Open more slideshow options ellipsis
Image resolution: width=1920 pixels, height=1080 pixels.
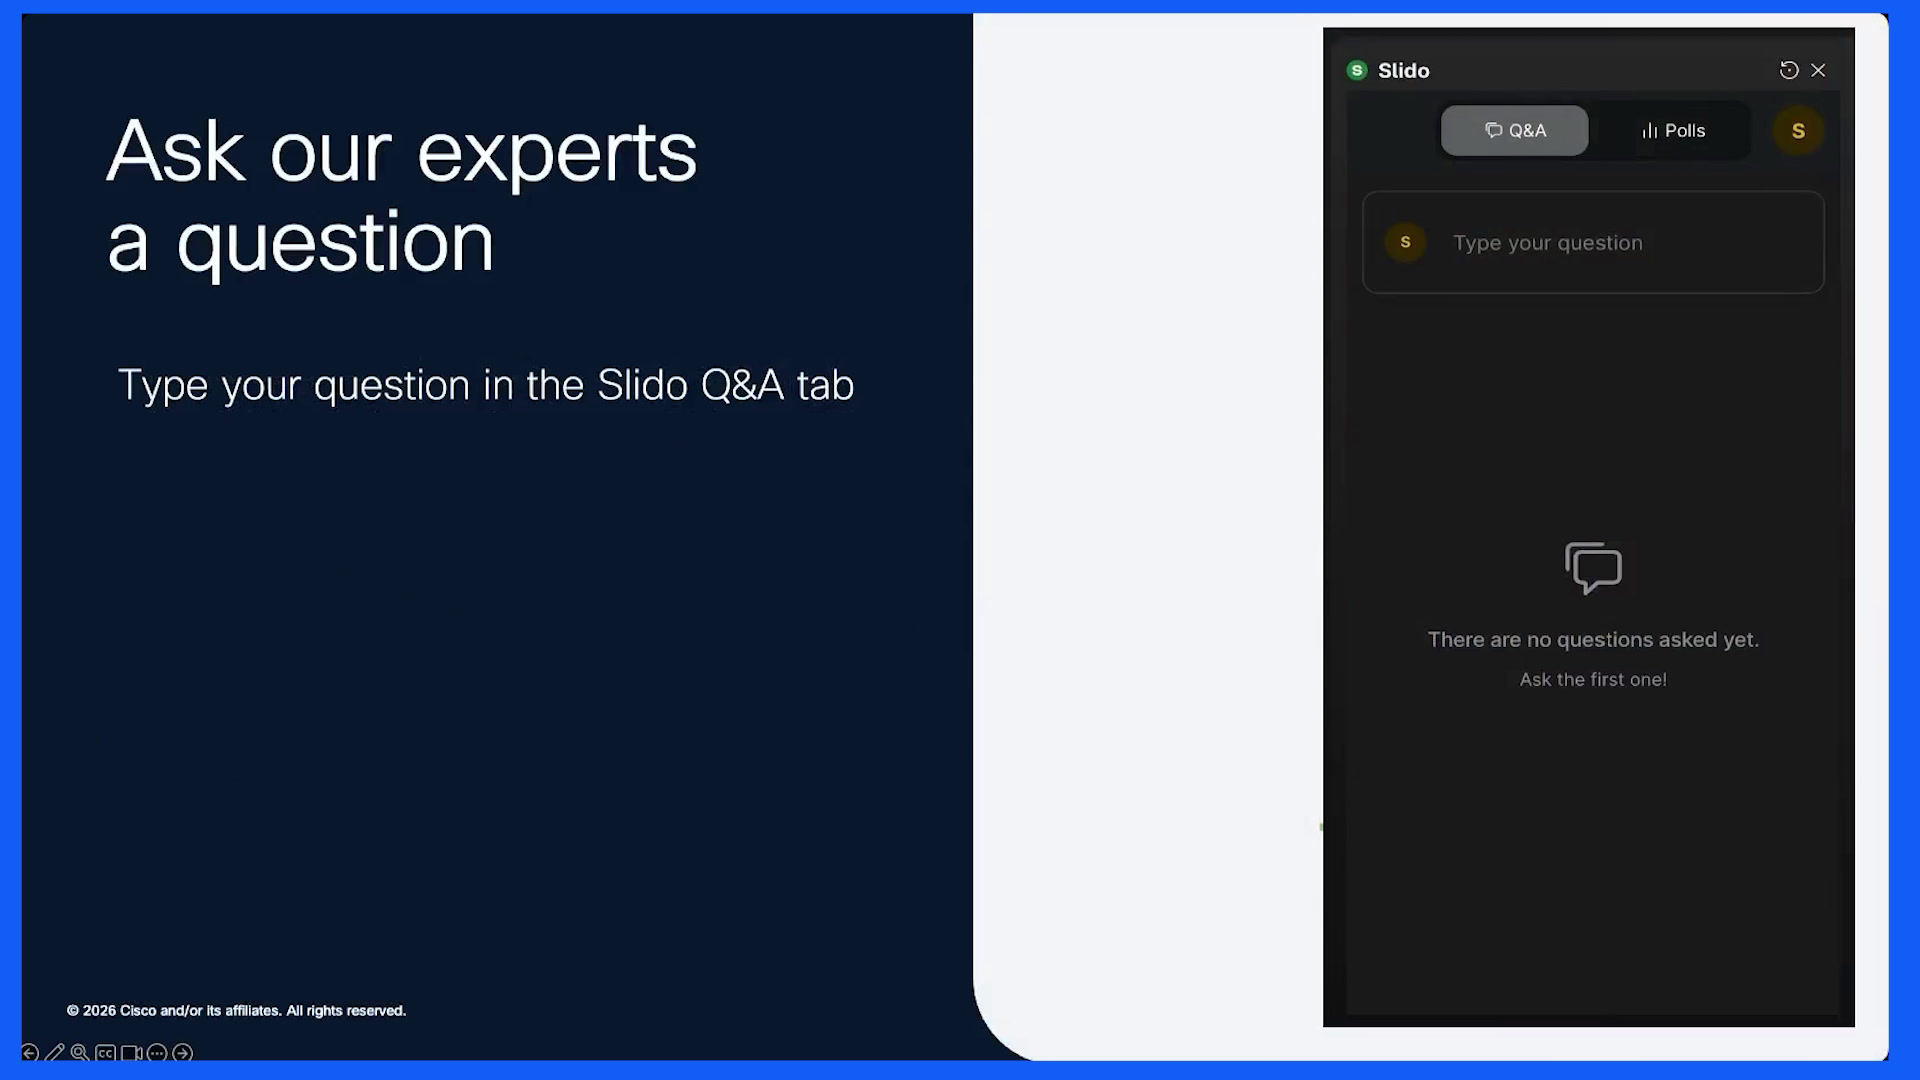[157, 1053]
